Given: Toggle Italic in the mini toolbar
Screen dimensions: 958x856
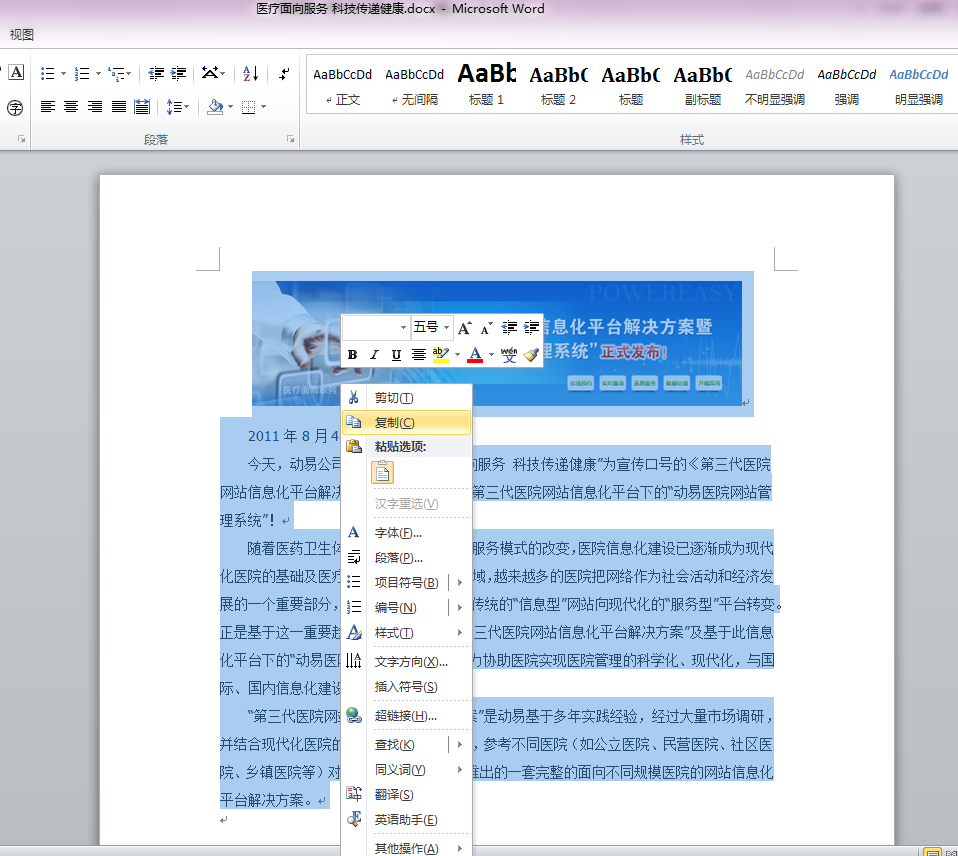Looking at the screenshot, I should tap(374, 355).
